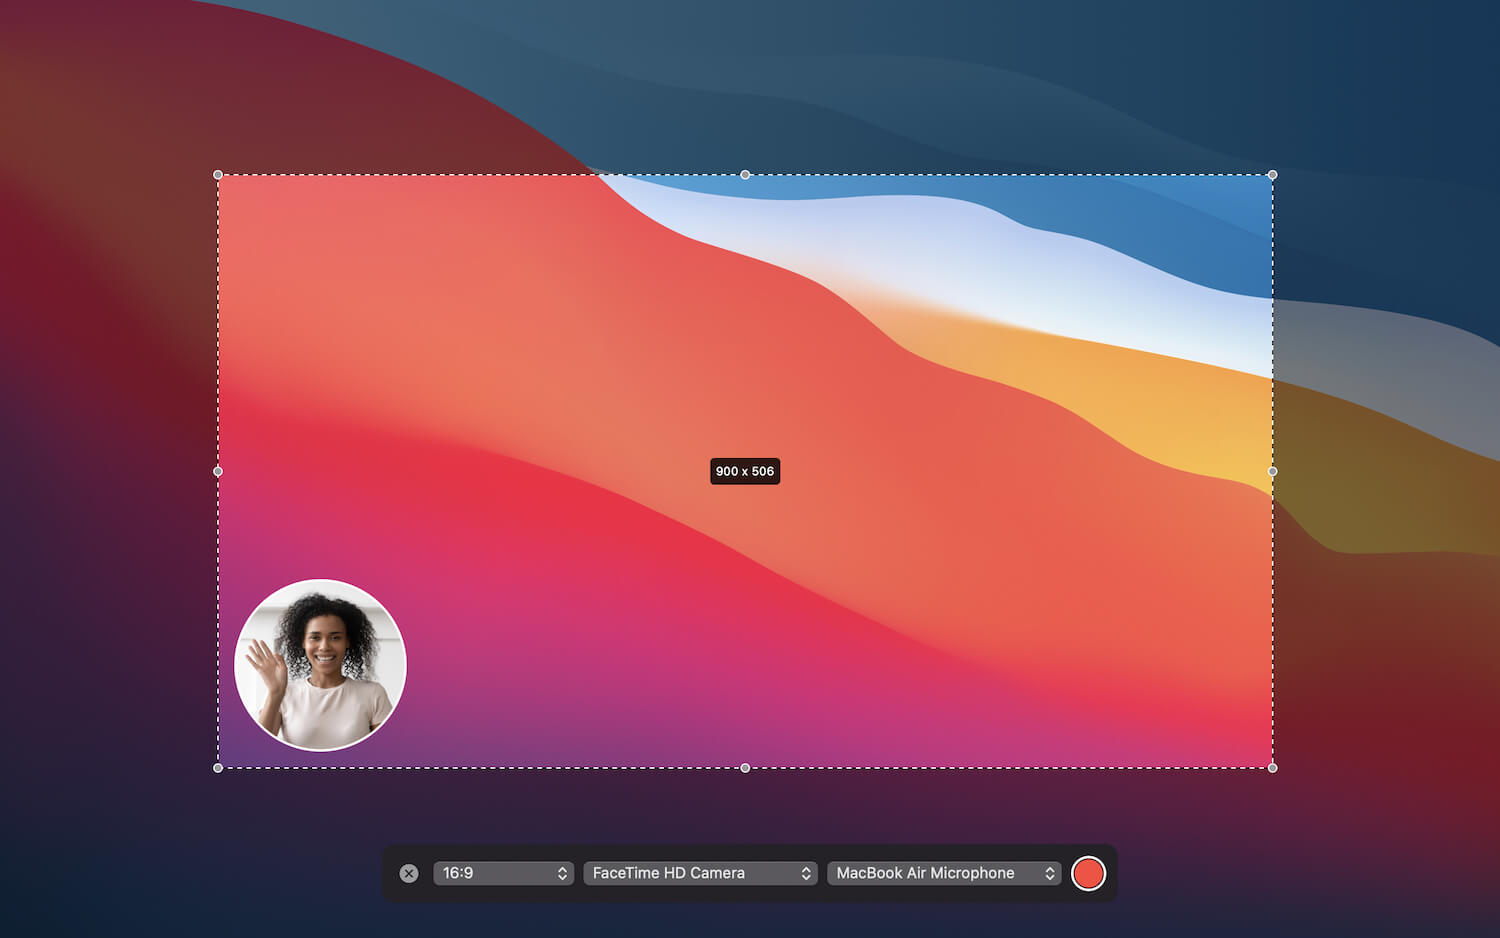Viewport: 1500px width, 938px height.
Task: Click the top-right corner selection handle
Action: coord(1272,175)
